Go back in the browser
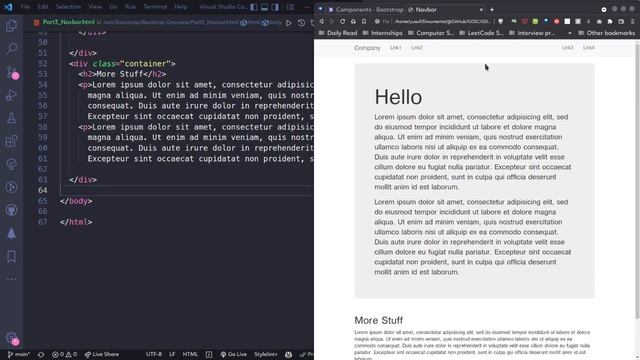 pyautogui.click(x=322, y=21)
